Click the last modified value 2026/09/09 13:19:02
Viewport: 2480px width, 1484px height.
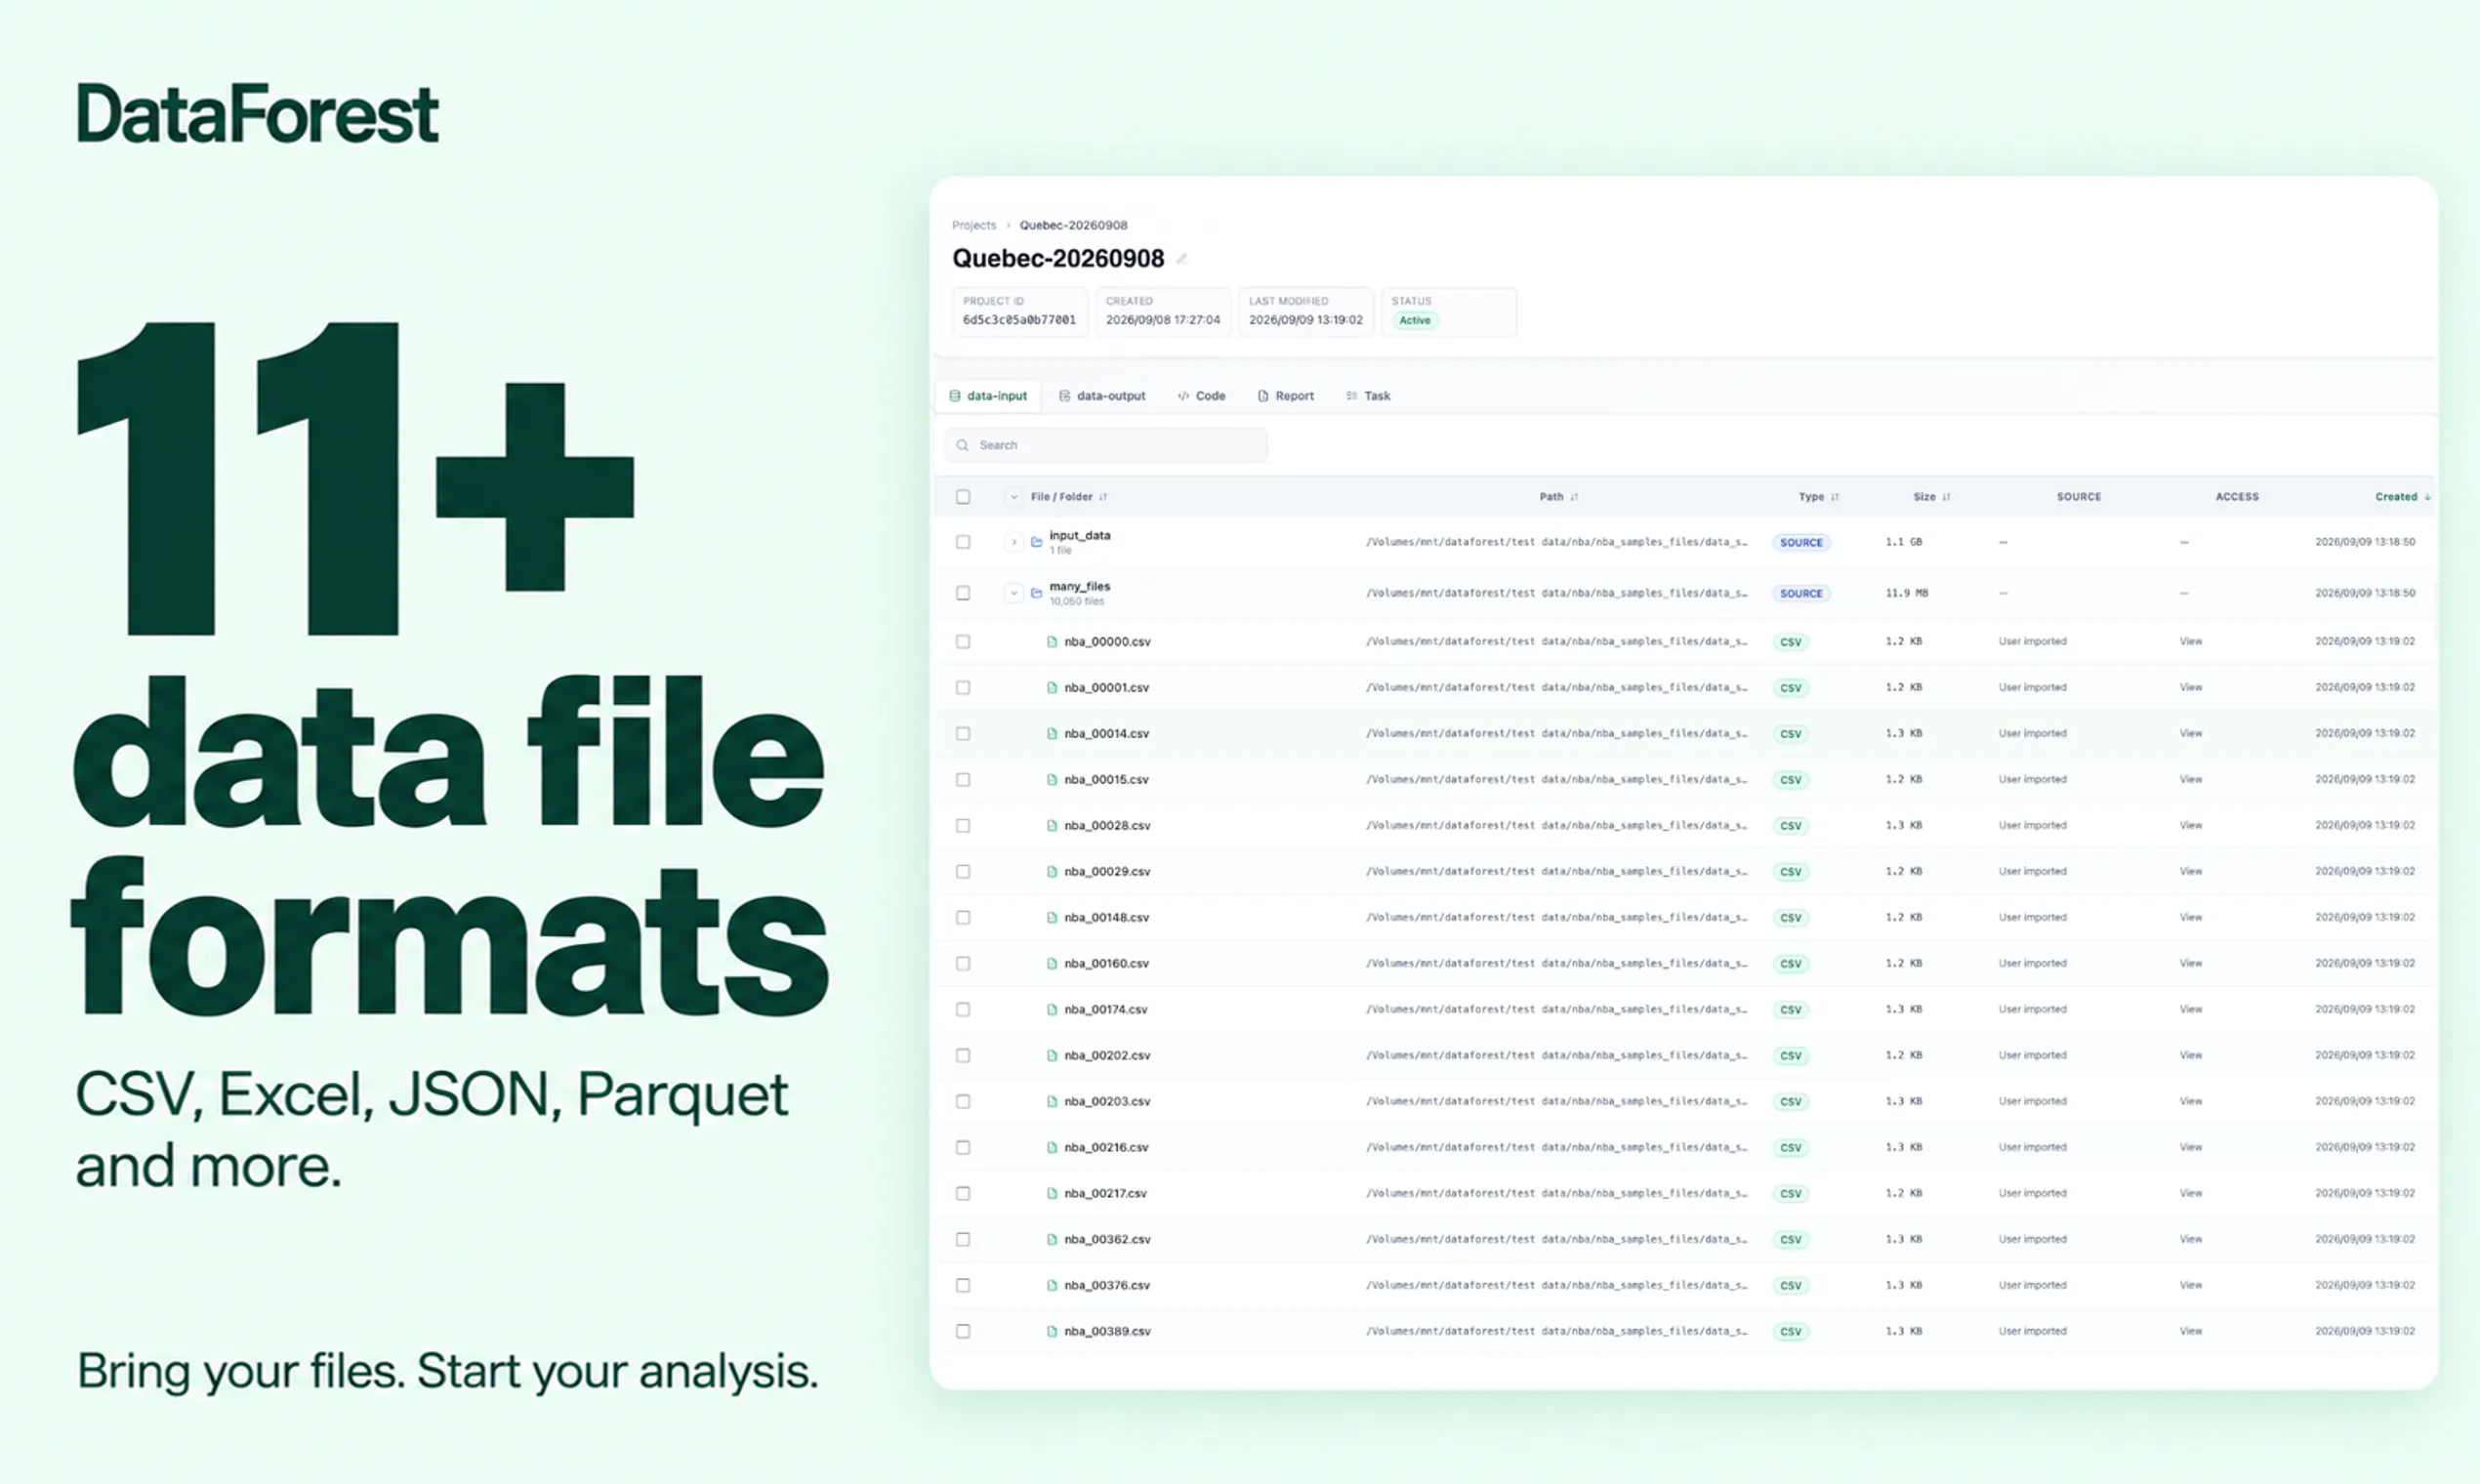[1305, 320]
